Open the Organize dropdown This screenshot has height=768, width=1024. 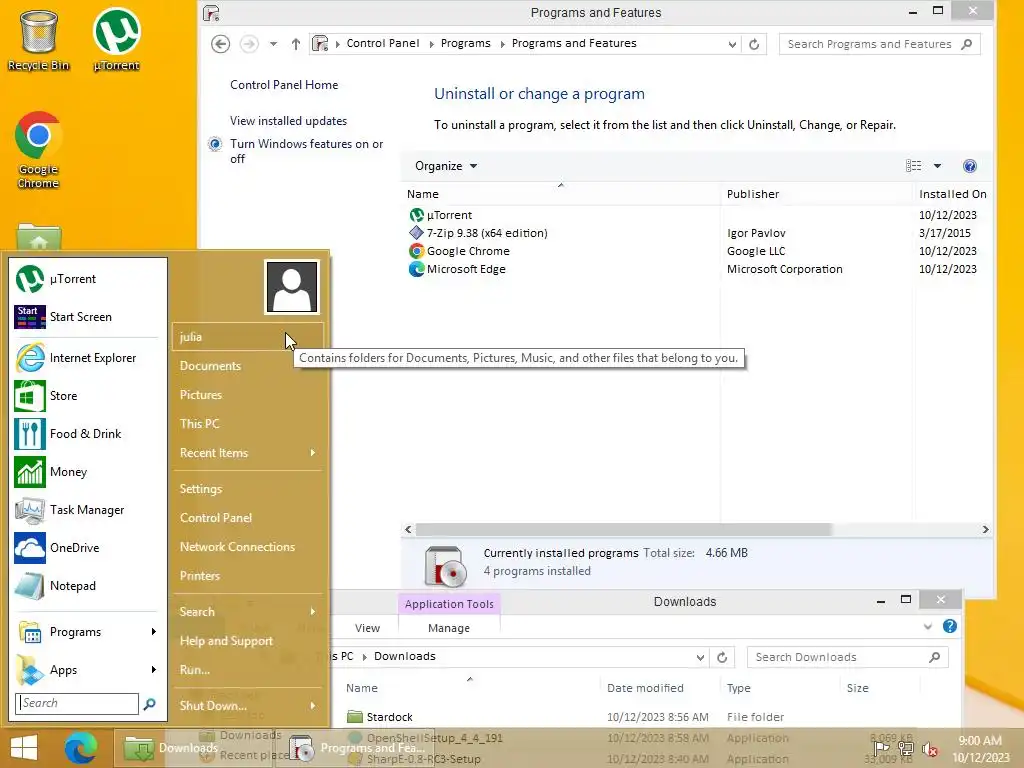pos(445,166)
